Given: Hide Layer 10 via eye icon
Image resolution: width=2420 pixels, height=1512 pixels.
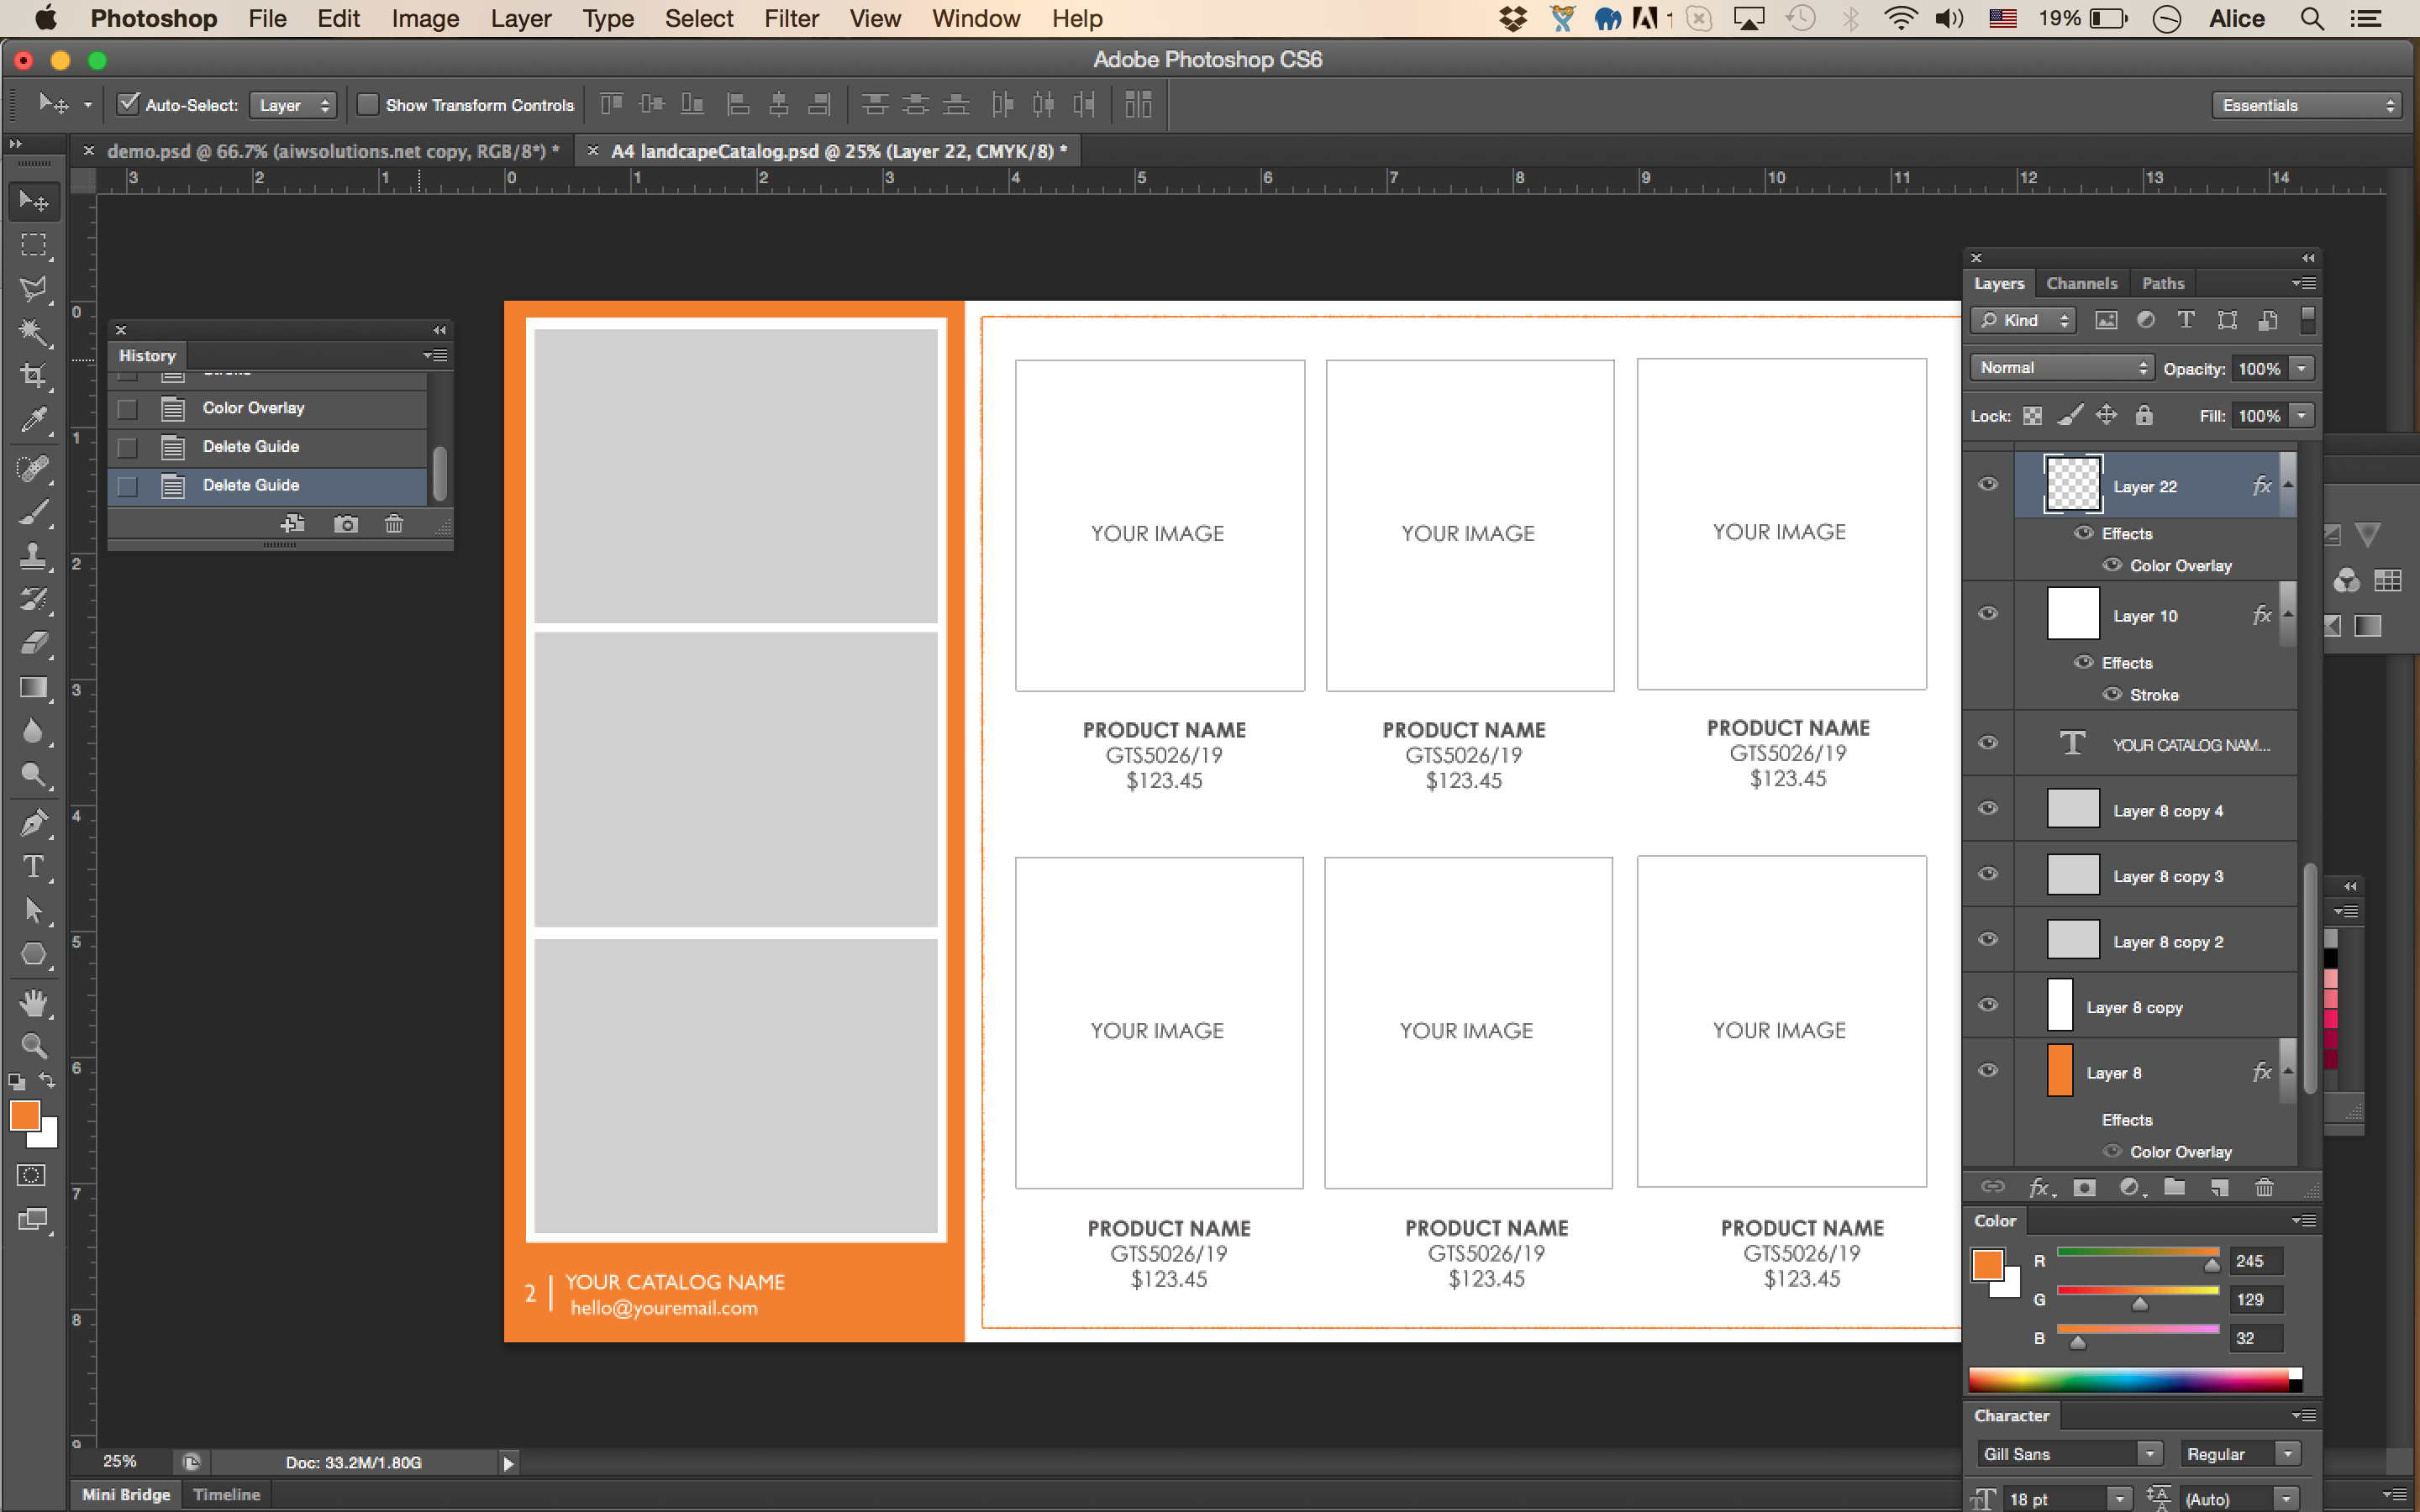Looking at the screenshot, I should [x=1988, y=614].
